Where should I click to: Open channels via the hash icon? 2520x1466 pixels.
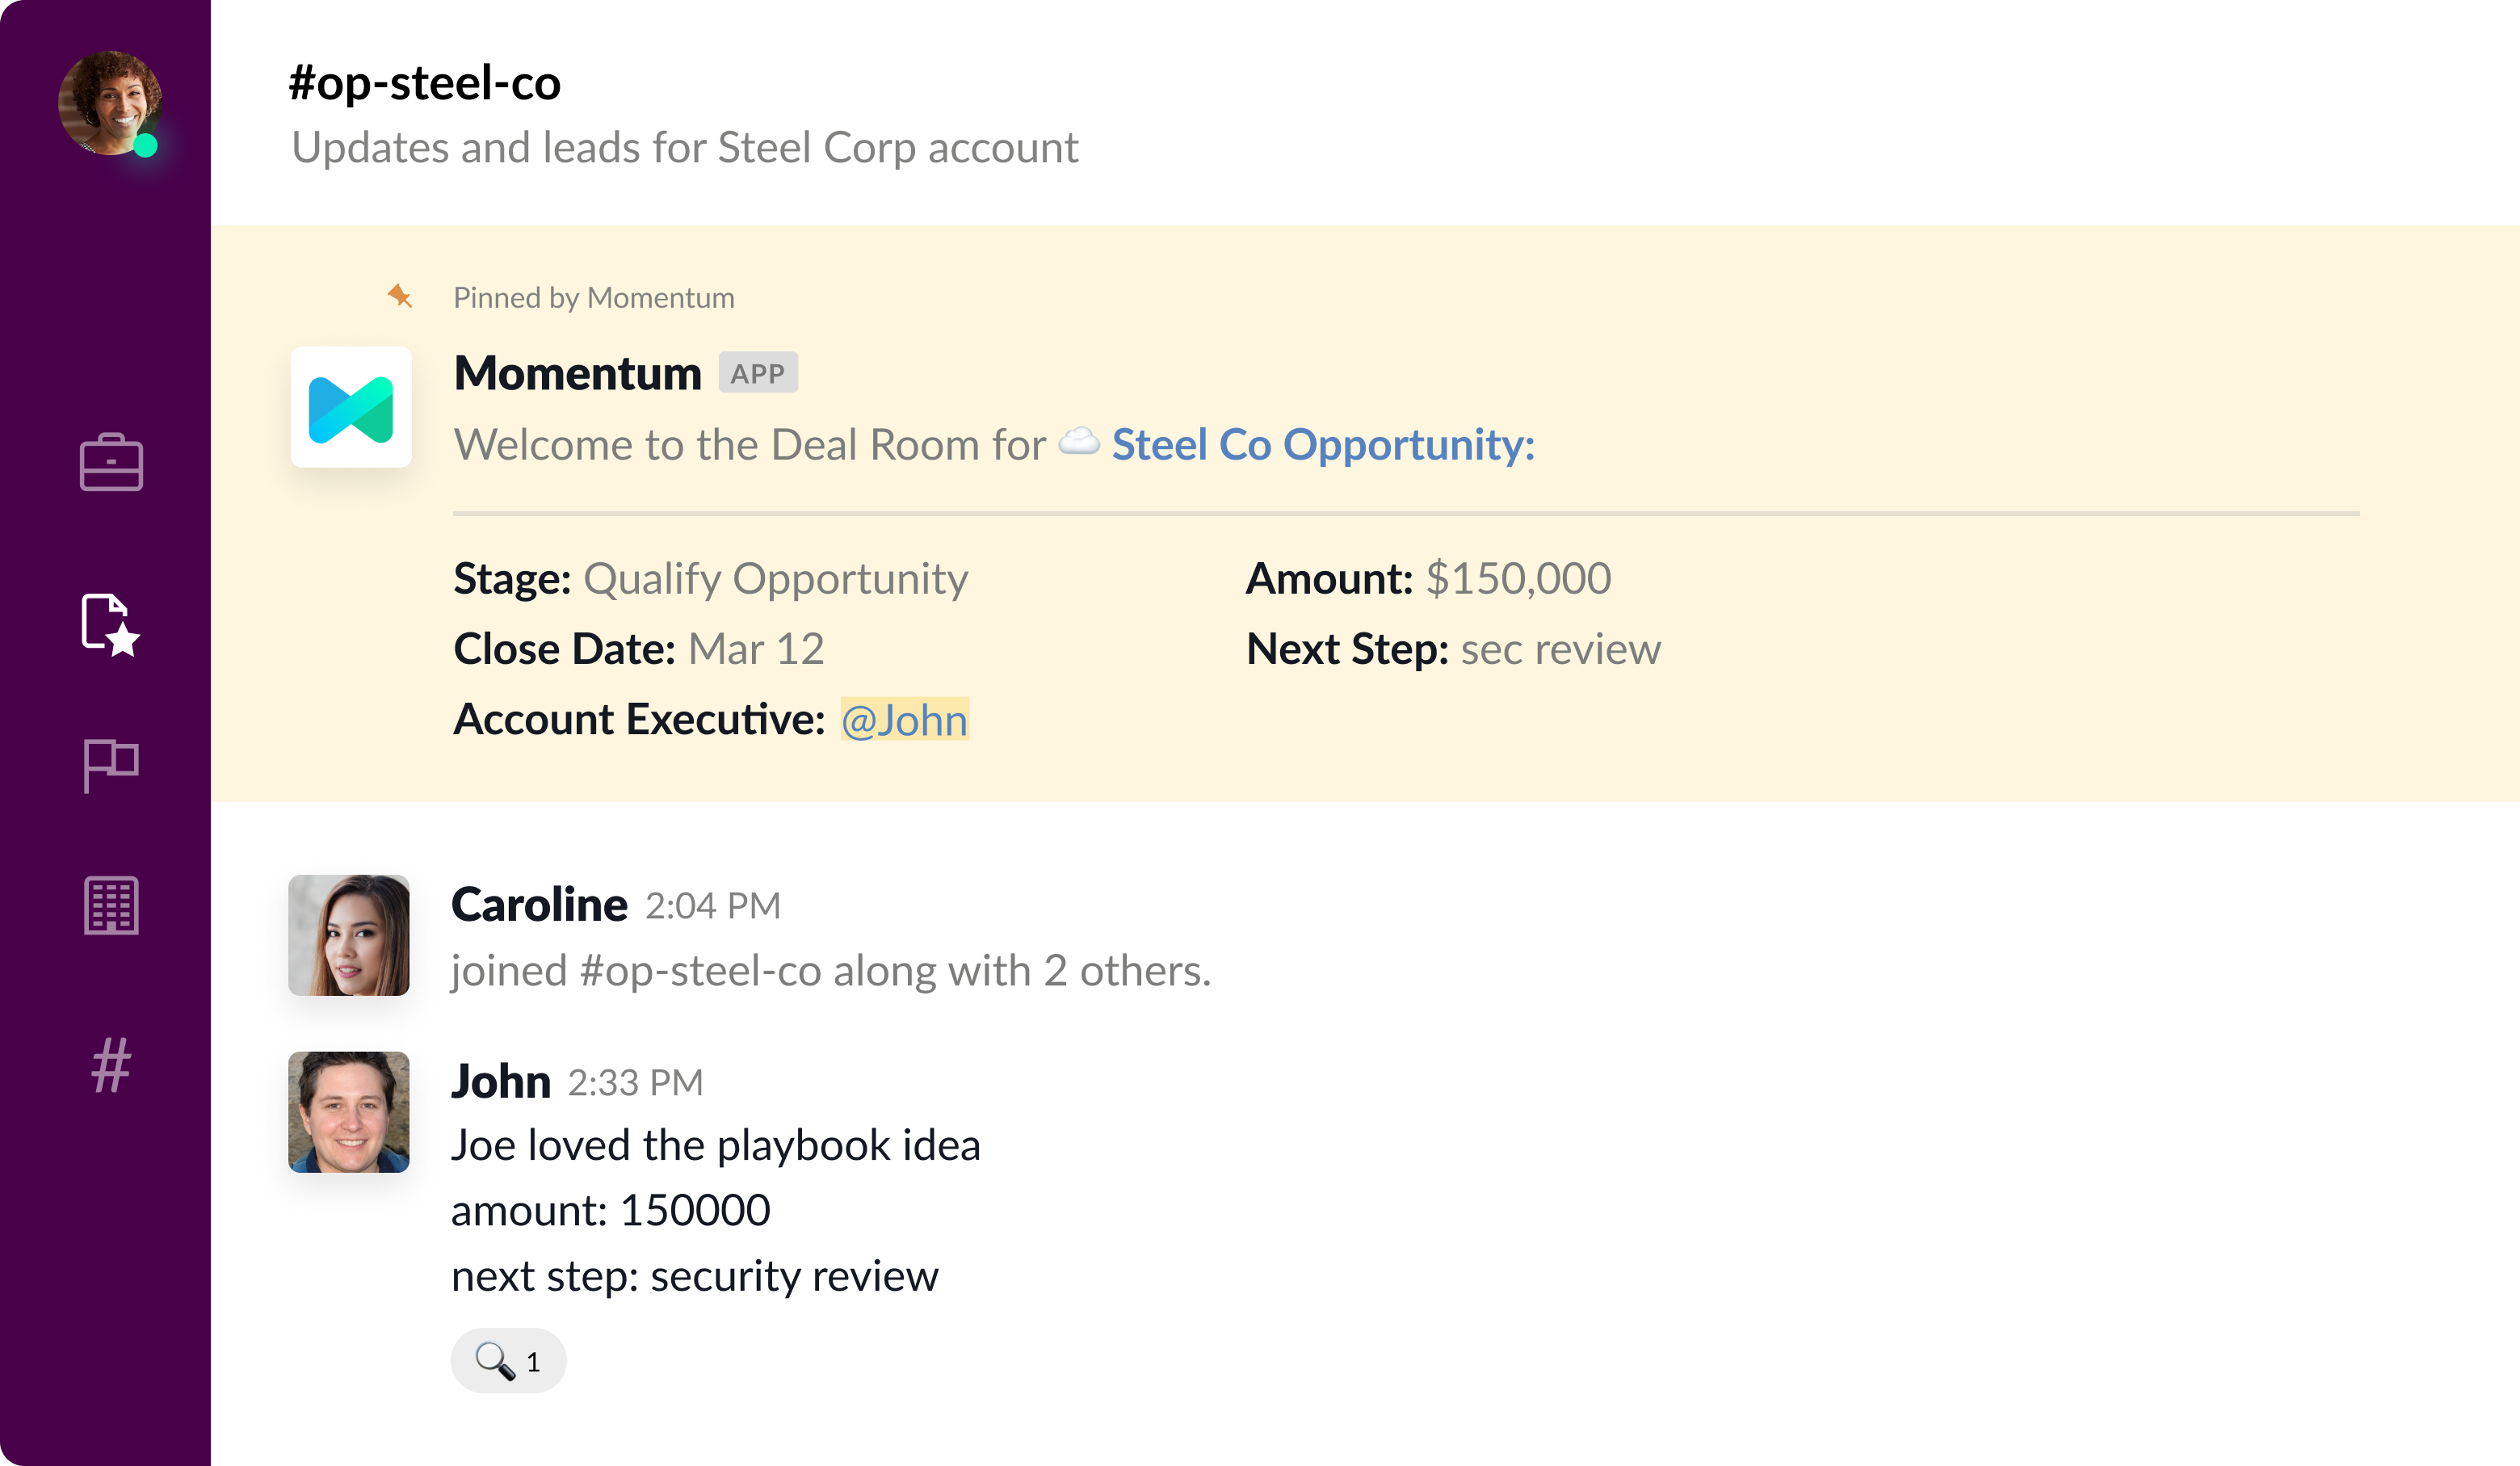coord(111,1065)
